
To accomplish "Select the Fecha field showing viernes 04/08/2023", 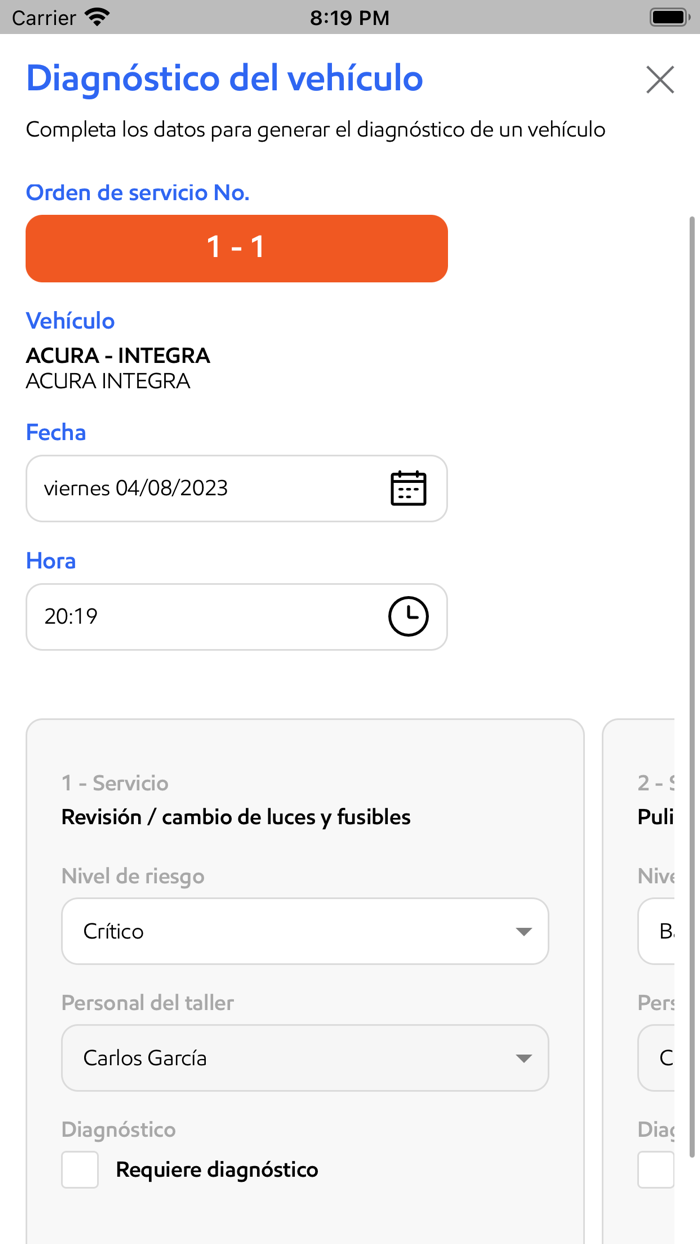I will 200,488.
